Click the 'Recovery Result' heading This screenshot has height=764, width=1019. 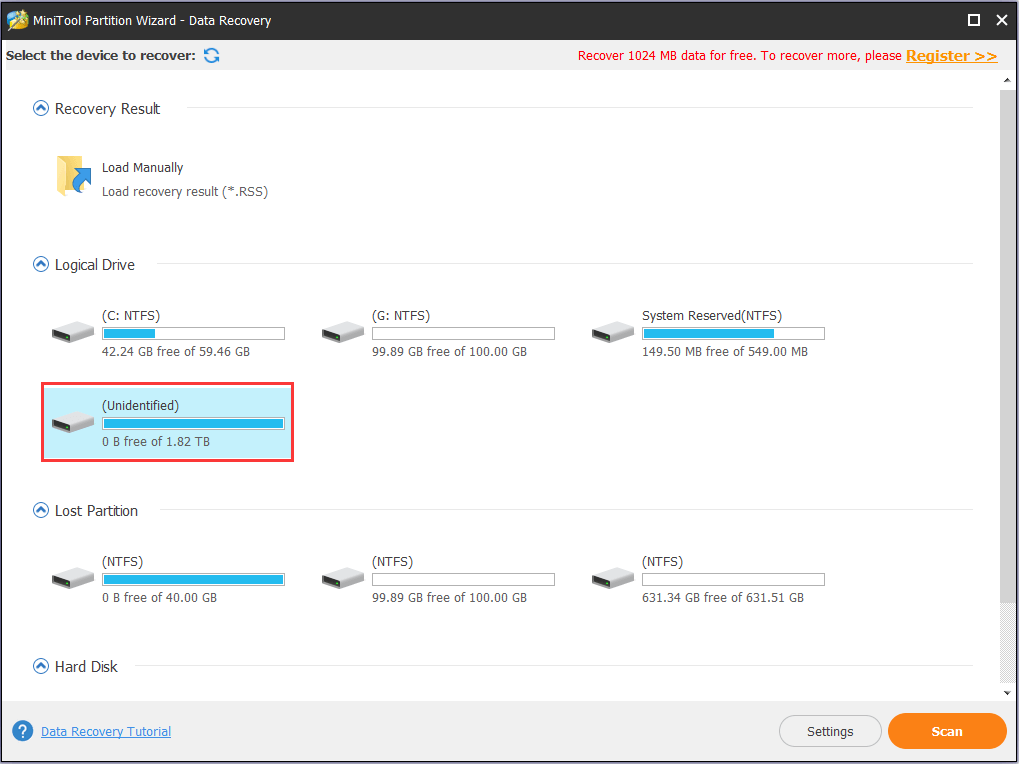(107, 109)
